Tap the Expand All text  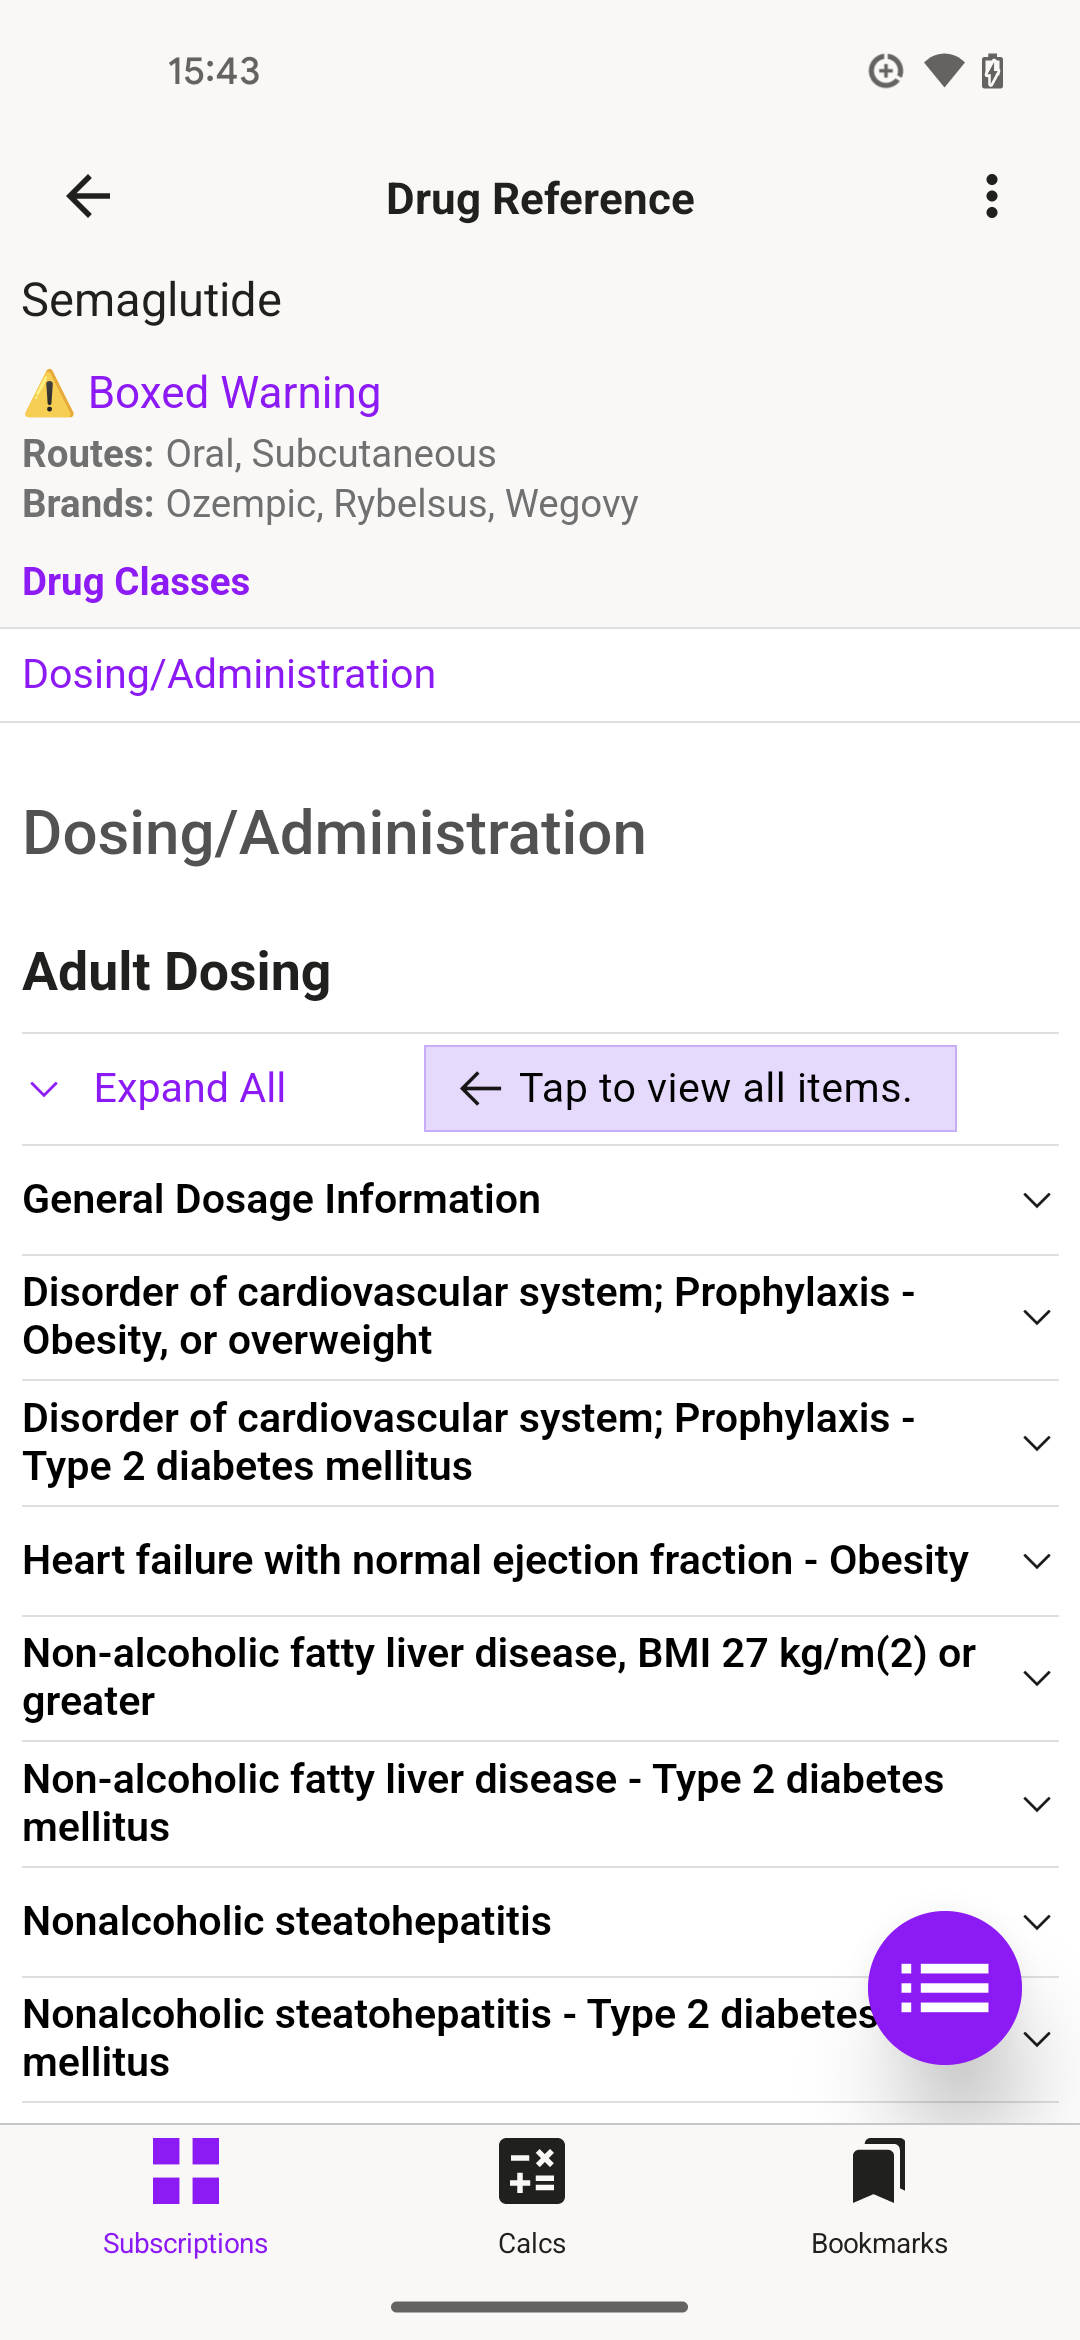(x=190, y=1088)
